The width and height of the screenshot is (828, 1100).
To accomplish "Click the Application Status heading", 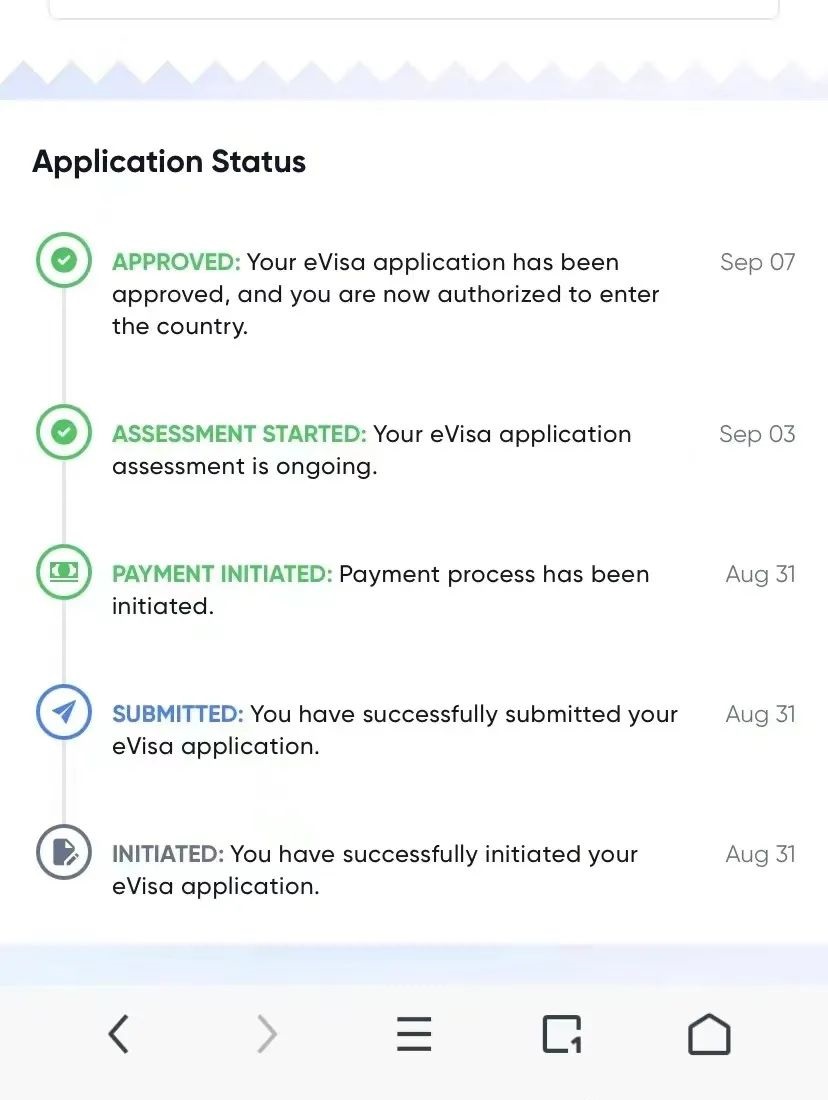I will pos(169,162).
